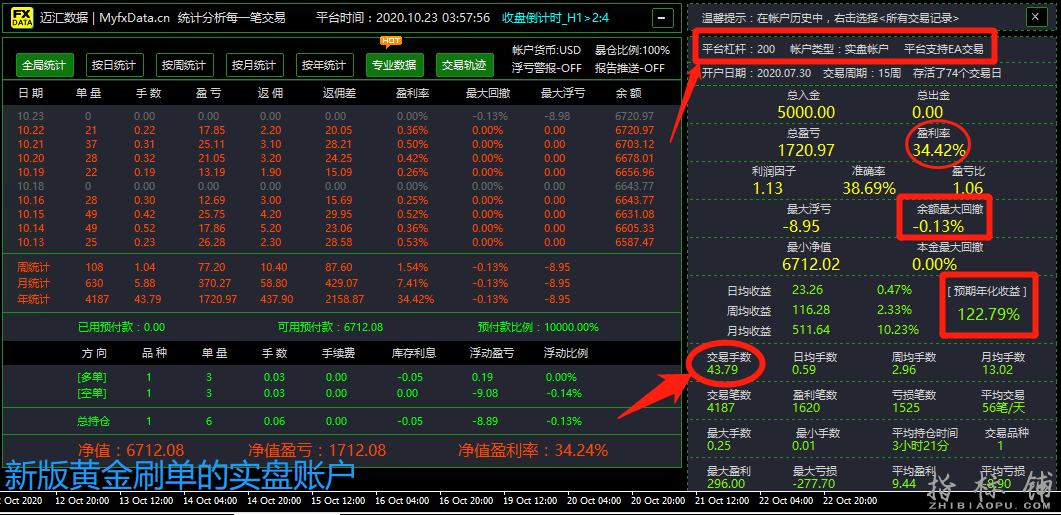The image size is (1061, 515).
Task: Toggle the 报告推送-OFF report push switch
Action: coord(630,68)
